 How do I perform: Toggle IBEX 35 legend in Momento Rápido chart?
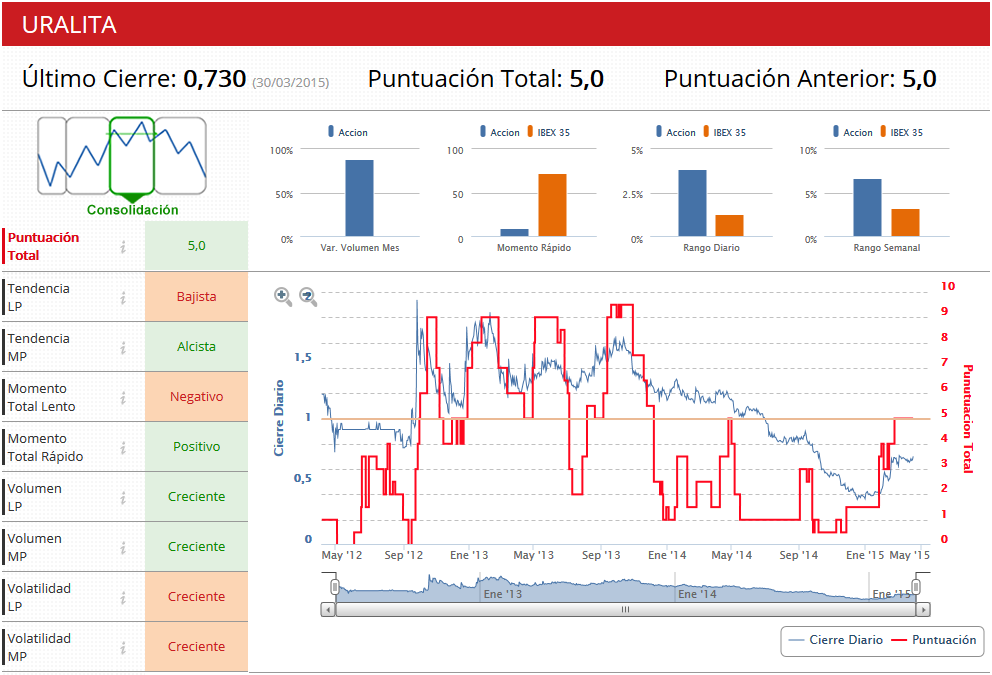tap(549, 132)
